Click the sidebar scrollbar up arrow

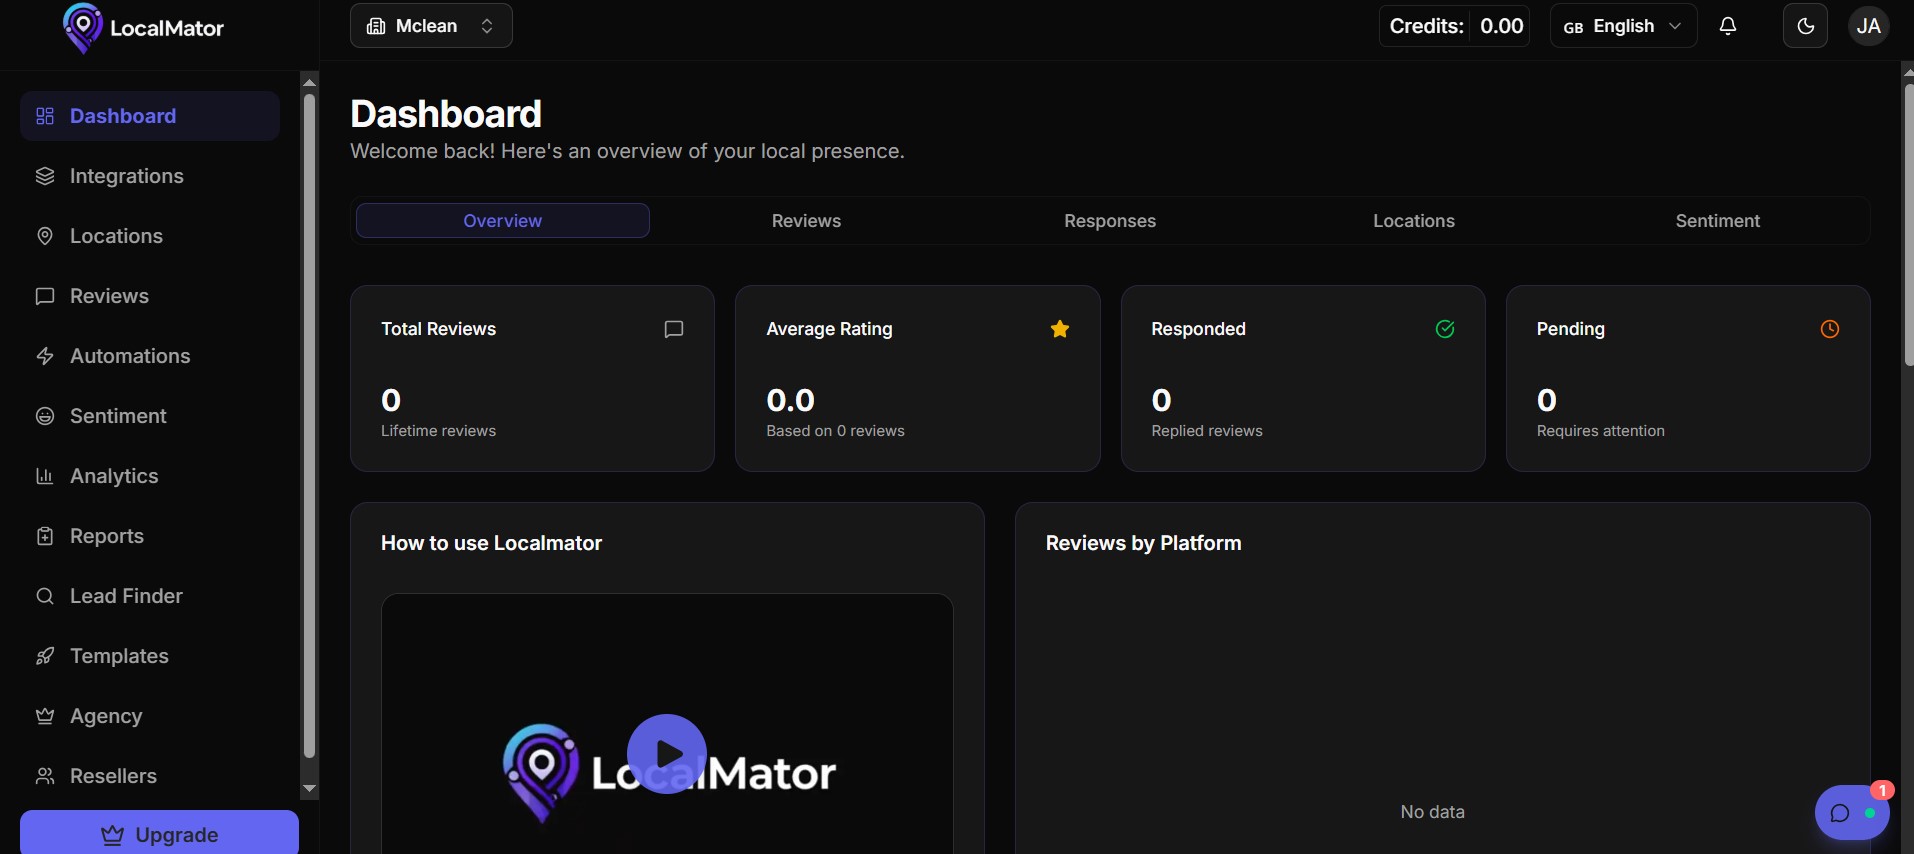pos(309,82)
